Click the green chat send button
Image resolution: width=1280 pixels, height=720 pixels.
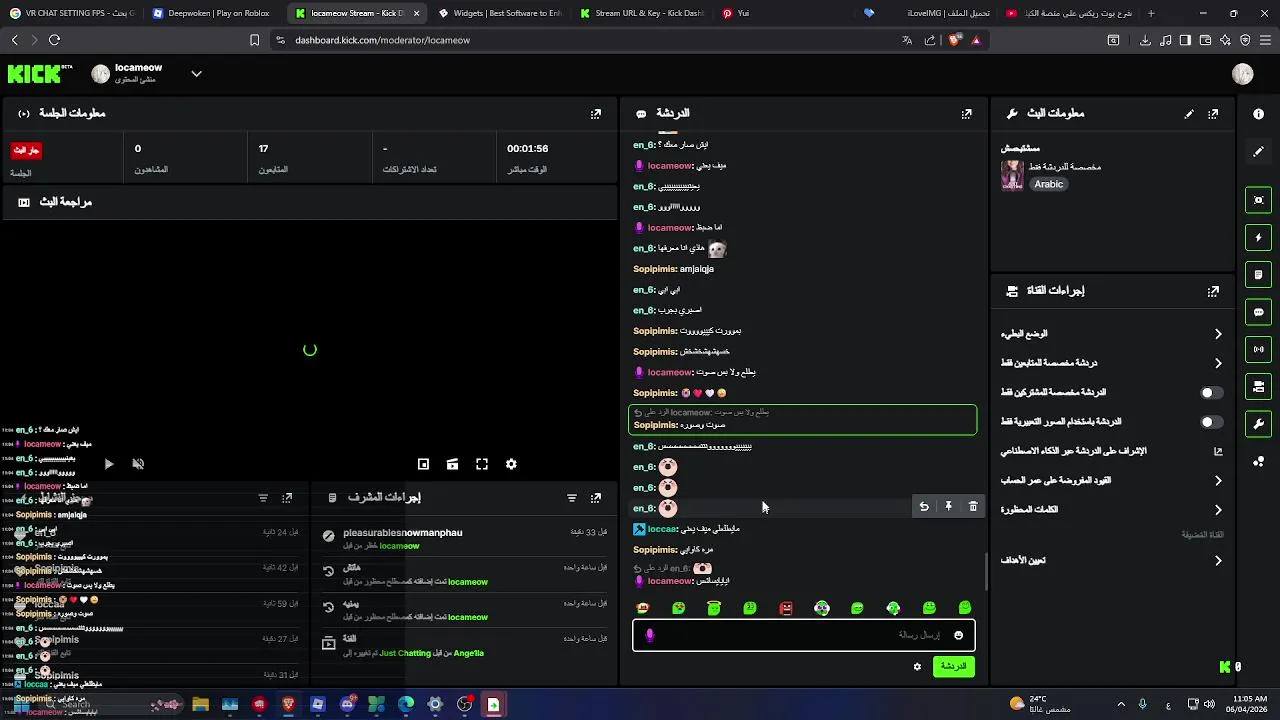coord(954,667)
